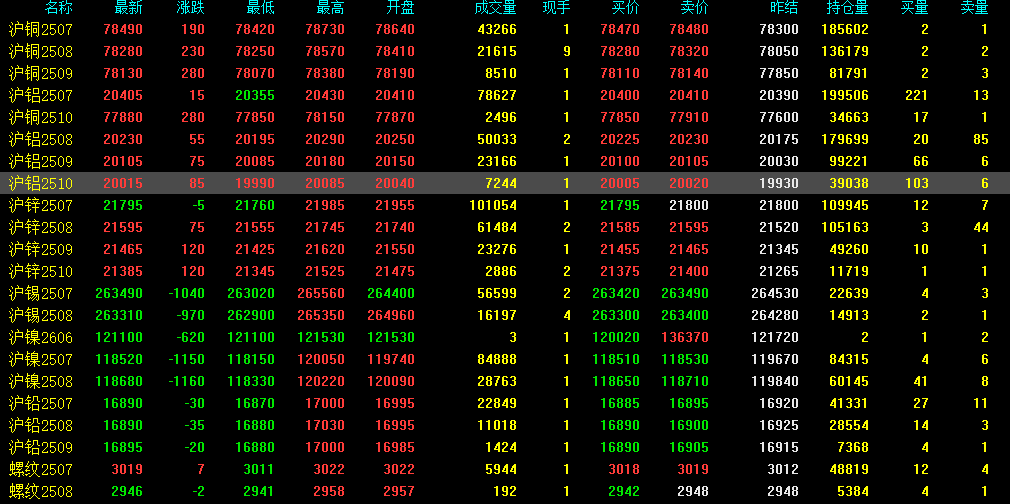The height and width of the screenshot is (504, 1010).
Task: Click low price 3011 of 螺纹2507
Action: pos(259,469)
